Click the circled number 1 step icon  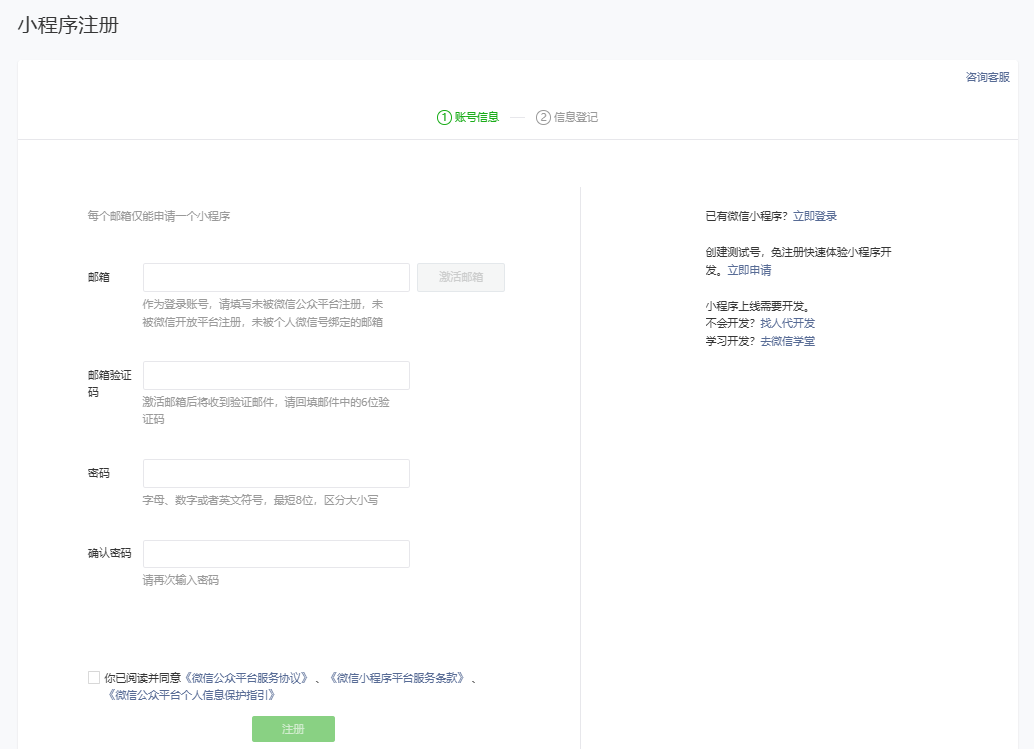point(444,117)
